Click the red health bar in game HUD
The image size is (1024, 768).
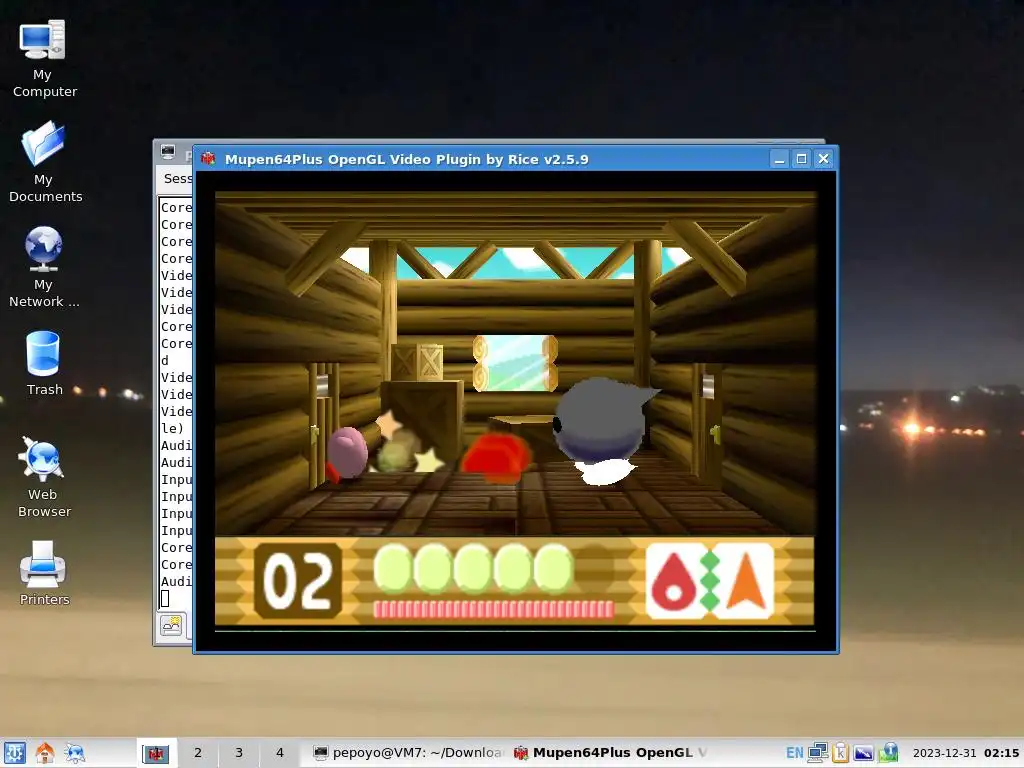click(493, 609)
